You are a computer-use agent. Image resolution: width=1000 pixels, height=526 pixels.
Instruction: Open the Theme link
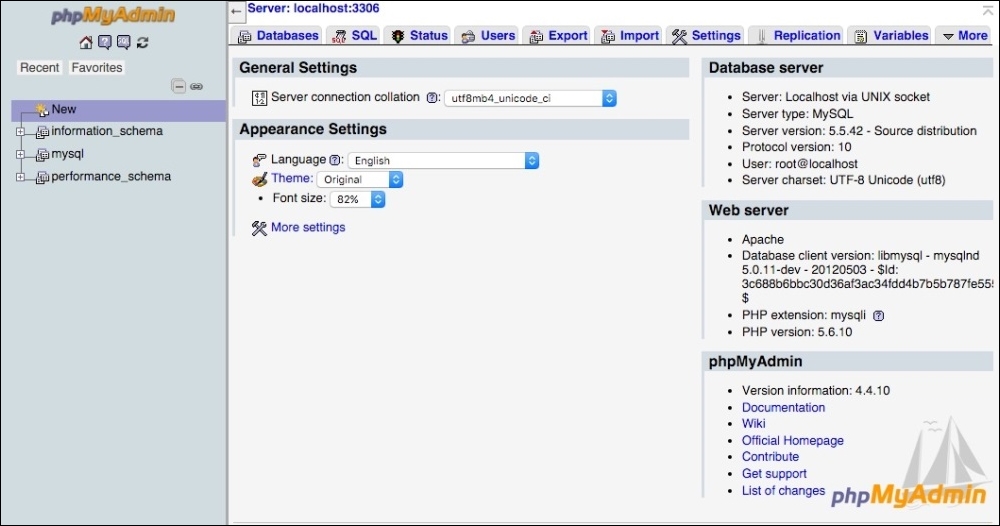coord(292,179)
